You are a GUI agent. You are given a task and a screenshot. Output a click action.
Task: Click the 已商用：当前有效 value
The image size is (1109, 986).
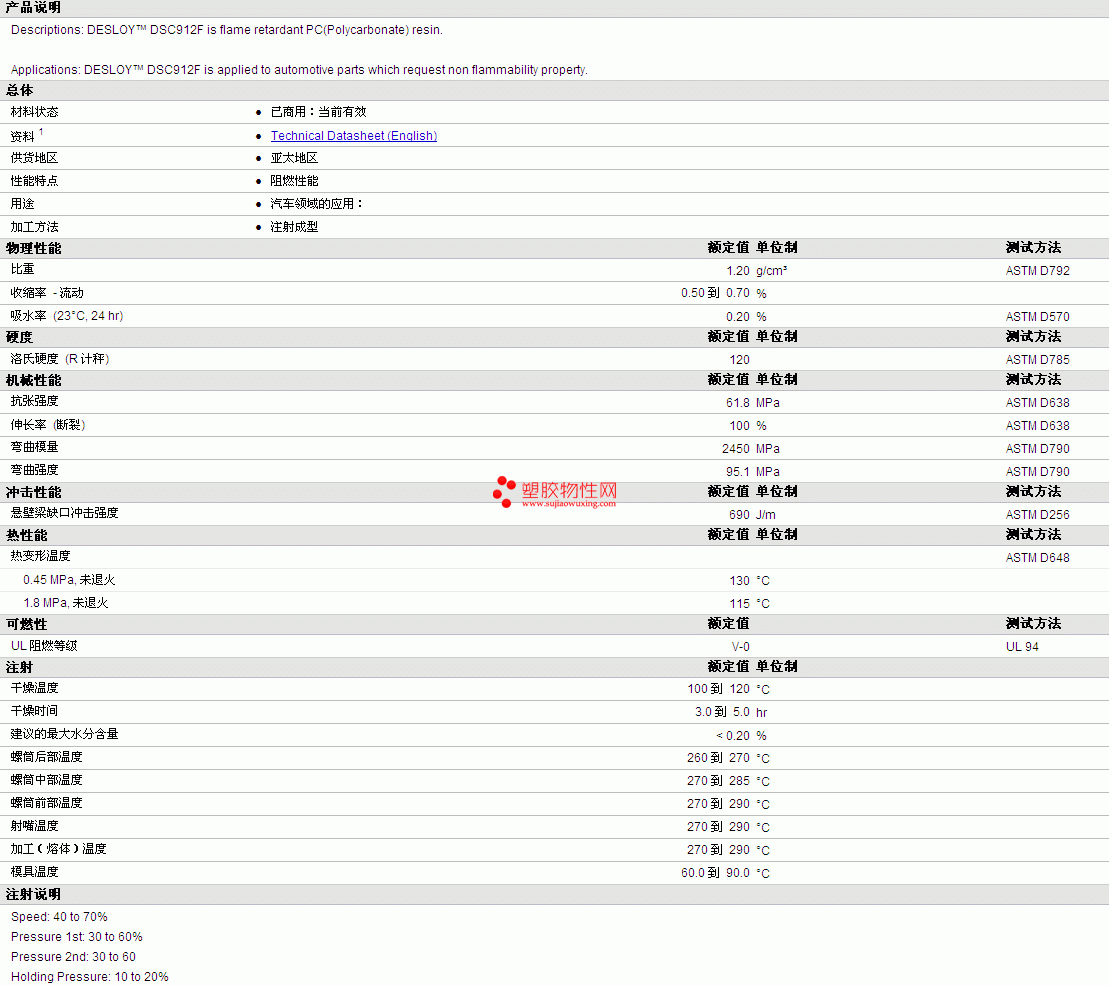coord(318,112)
